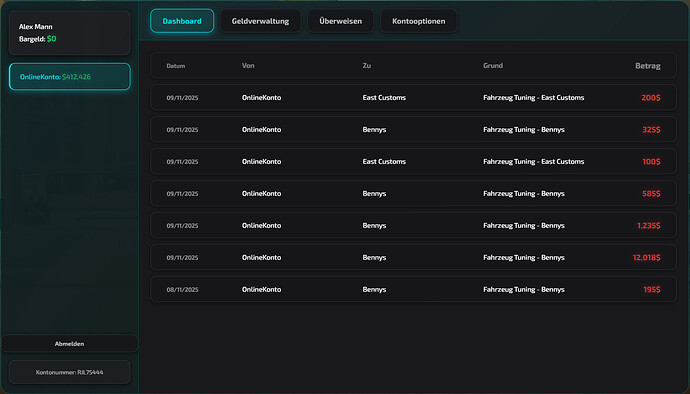Go to the Kontooptionen tab
690x394 pixels.
[x=418, y=21]
